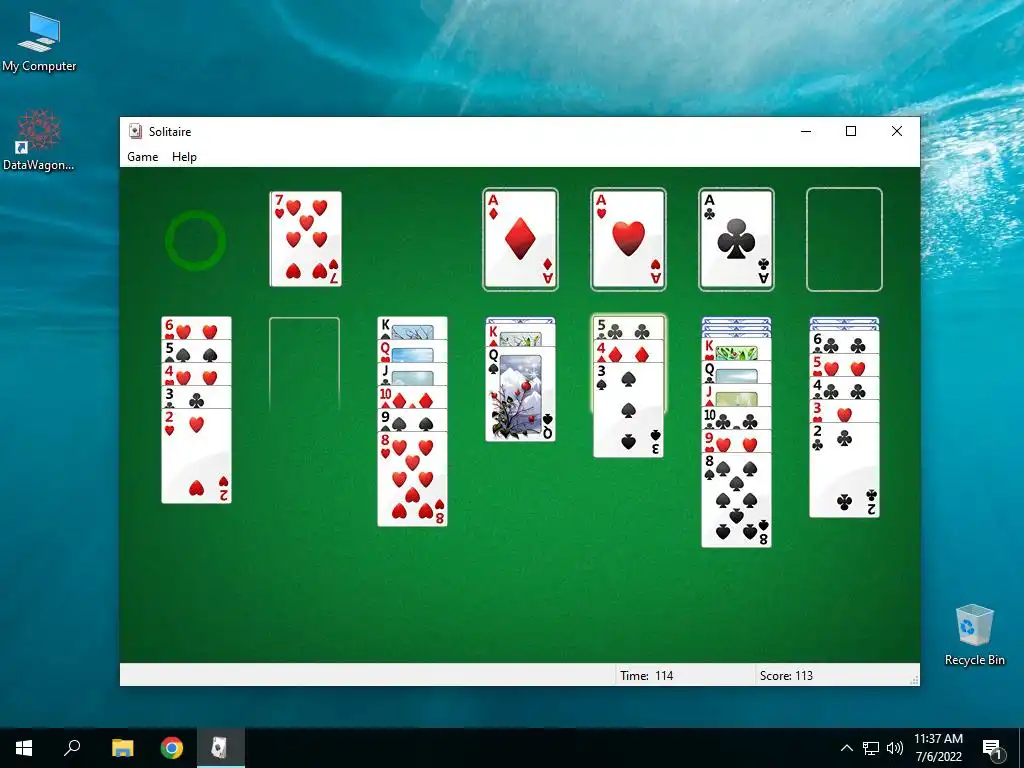
Task: Select the 5 of hearts in last column
Action: [844, 366]
